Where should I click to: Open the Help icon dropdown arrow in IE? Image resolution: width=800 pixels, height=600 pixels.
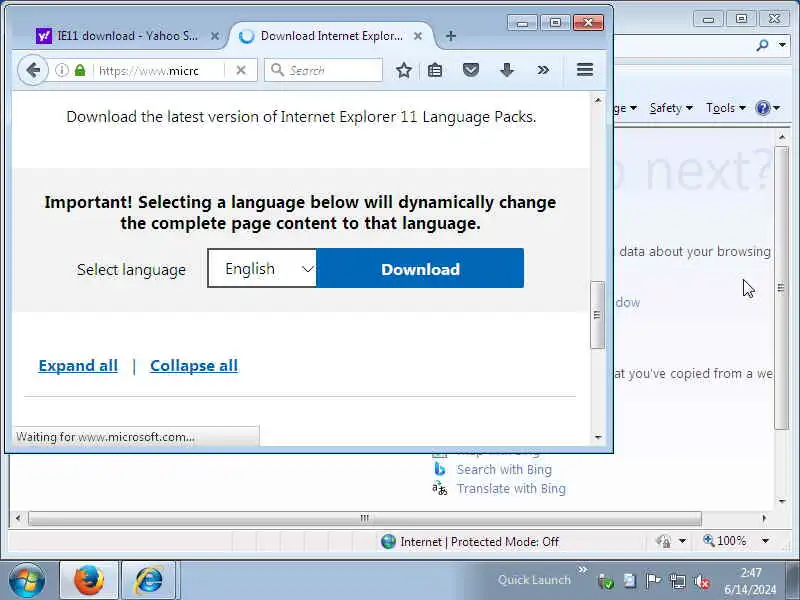click(777, 108)
